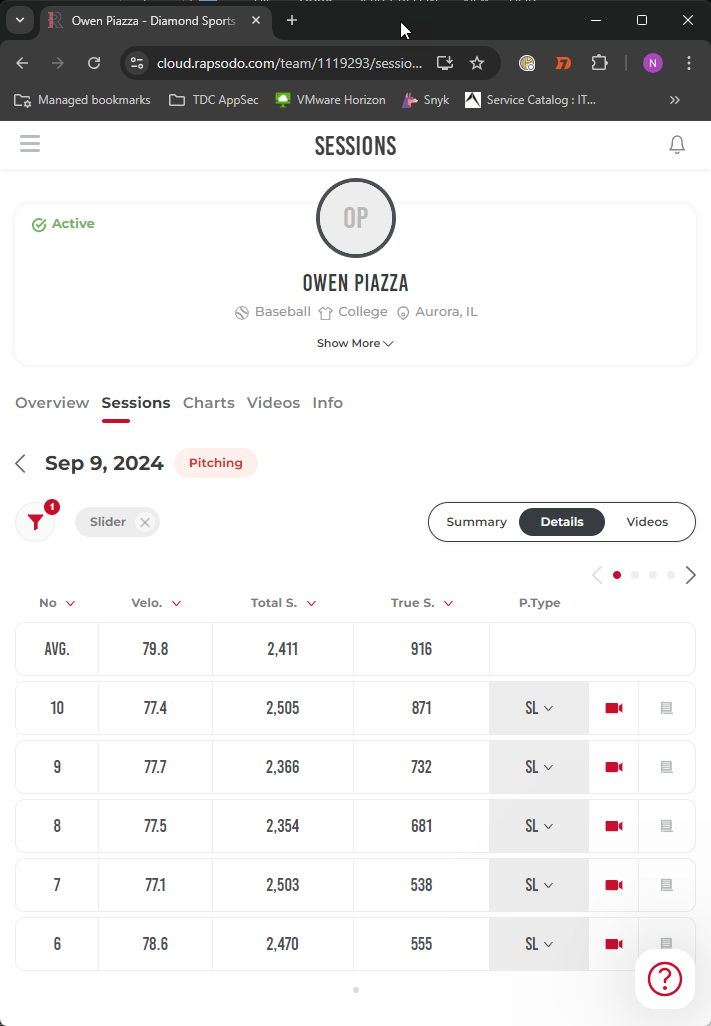Play video for pitch number 7
711x1026 pixels.
614,885
